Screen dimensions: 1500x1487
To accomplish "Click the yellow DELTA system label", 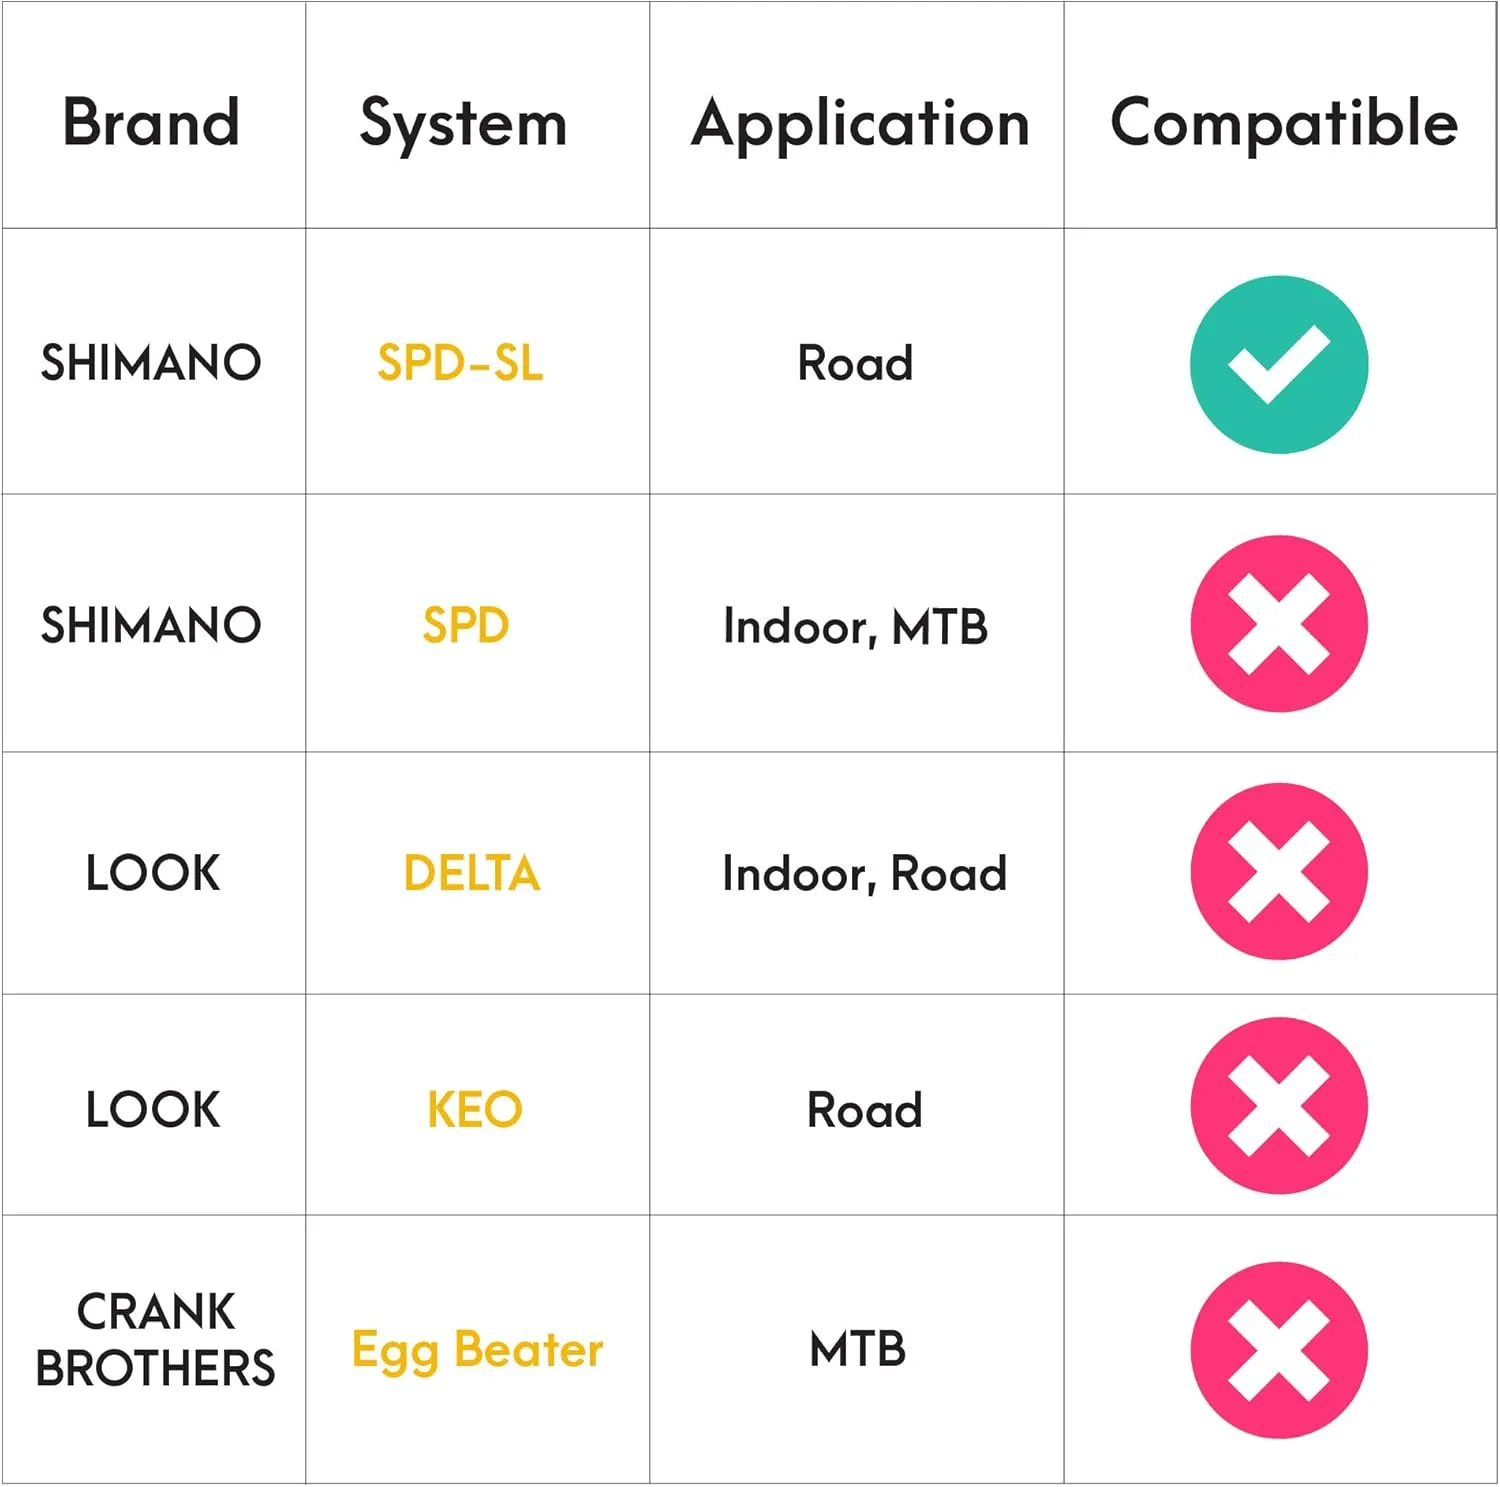I will tap(472, 873).
